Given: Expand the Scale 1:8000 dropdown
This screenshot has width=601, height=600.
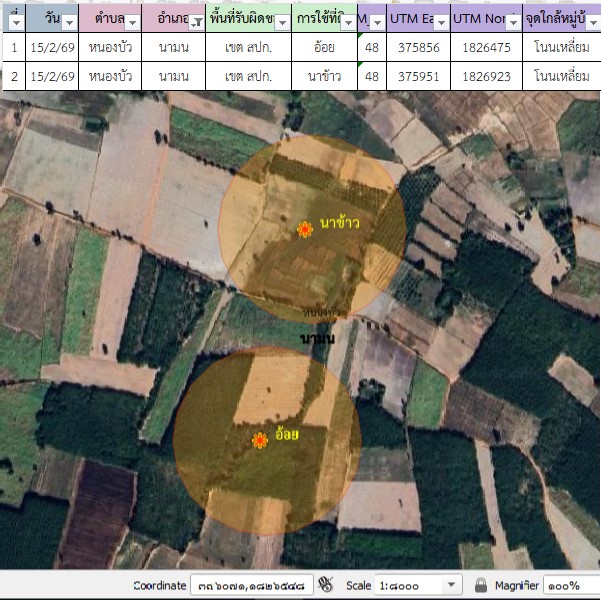Looking at the screenshot, I should 451,584.
